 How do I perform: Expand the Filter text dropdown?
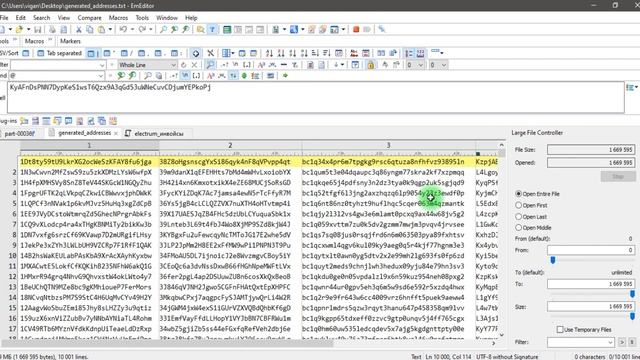[x=102, y=65]
